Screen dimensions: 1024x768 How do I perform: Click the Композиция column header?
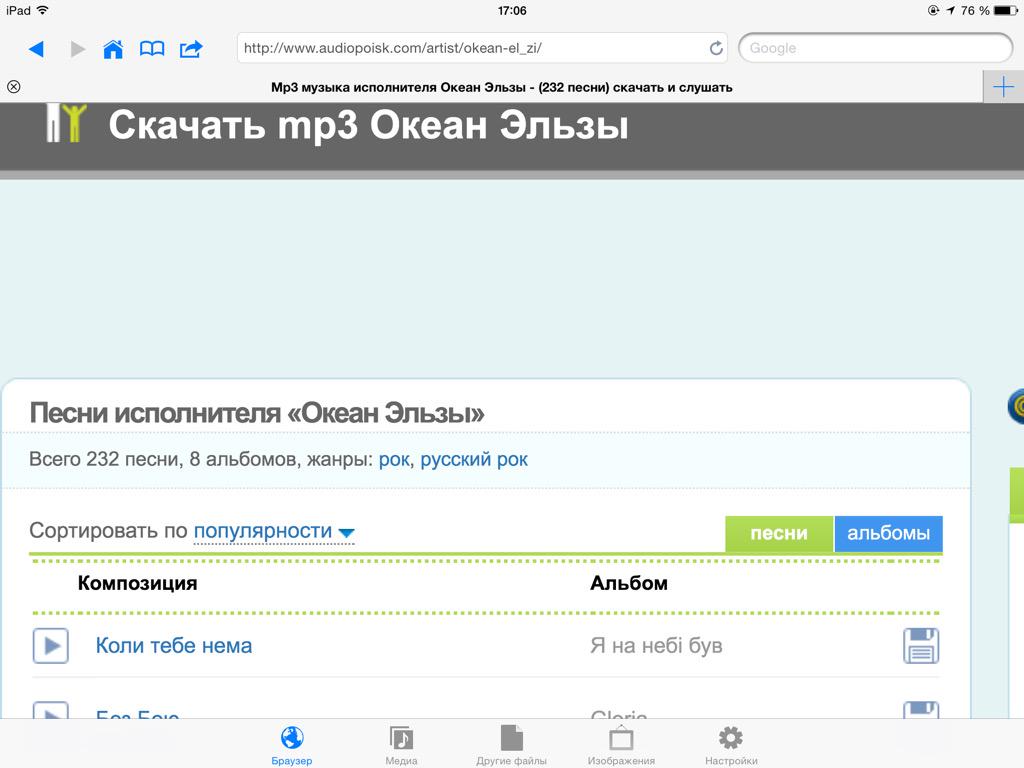tap(137, 583)
